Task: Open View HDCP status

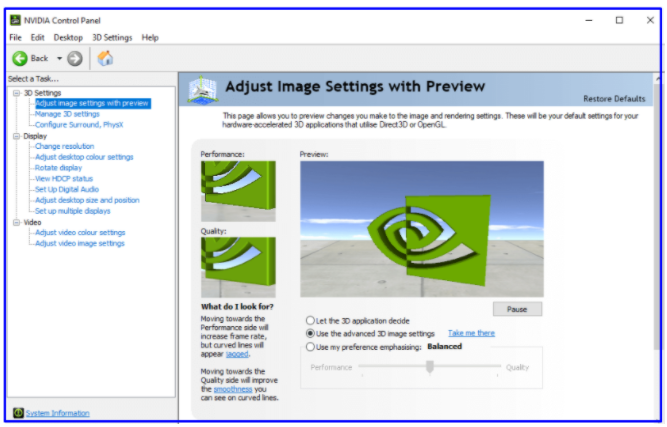Action: point(64,179)
